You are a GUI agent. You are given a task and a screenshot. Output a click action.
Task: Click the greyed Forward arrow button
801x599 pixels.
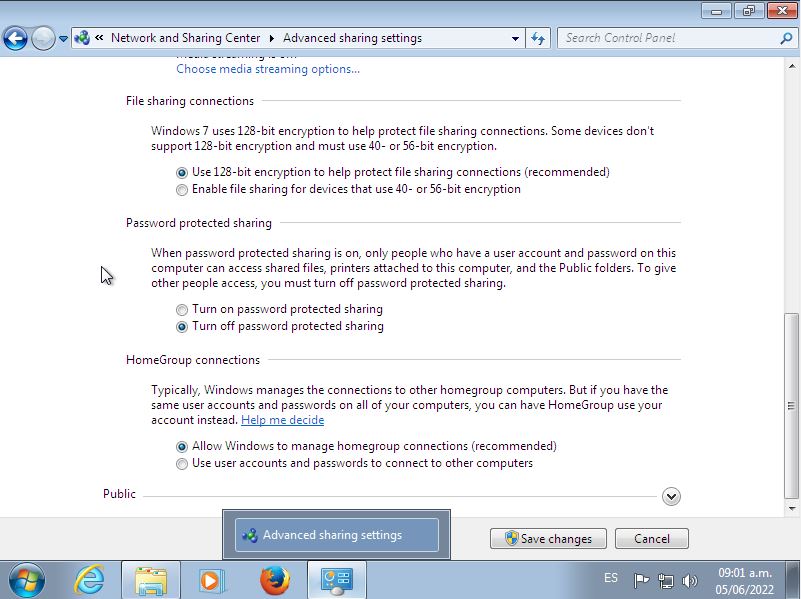(43, 38)
